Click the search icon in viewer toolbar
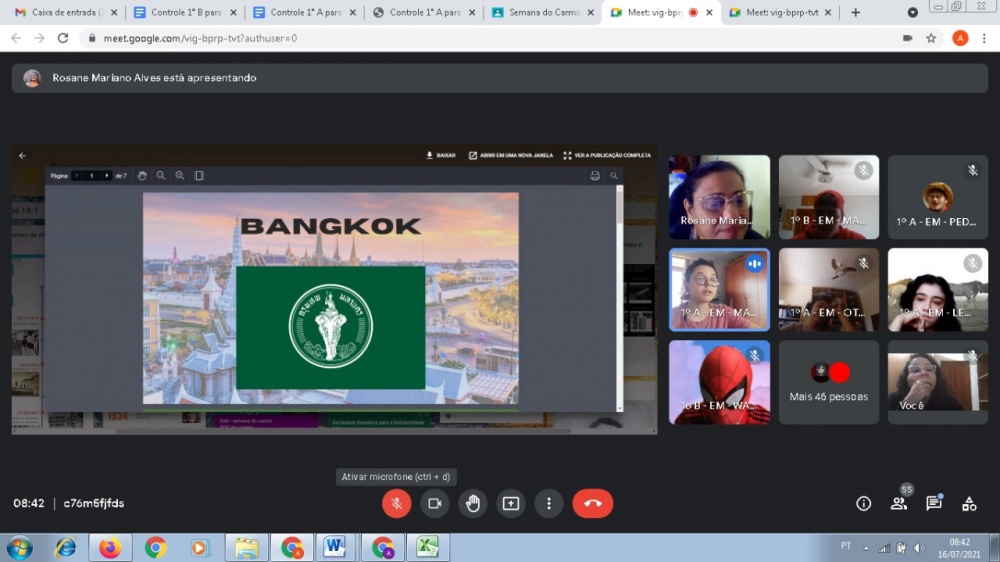This screenshot has width=1000, height=562. click(614, 175)
